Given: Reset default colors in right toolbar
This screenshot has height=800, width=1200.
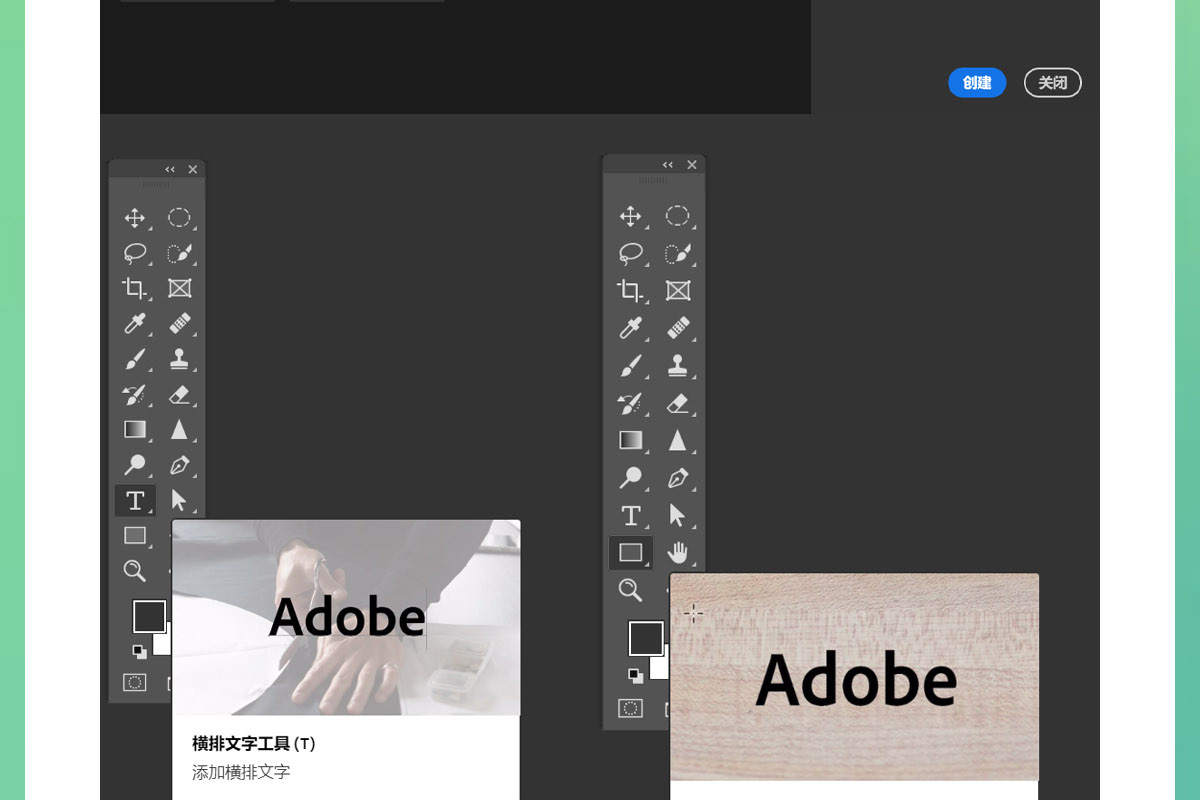Looking at the screenshot, I should pyautogui.click(x=634, y=674).
